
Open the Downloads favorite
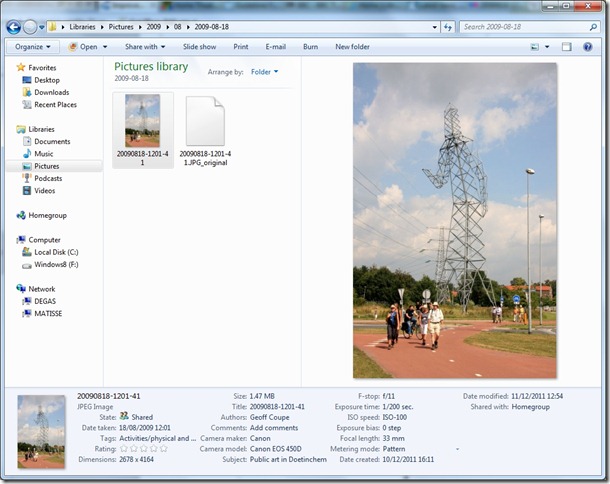click(52, 92)
